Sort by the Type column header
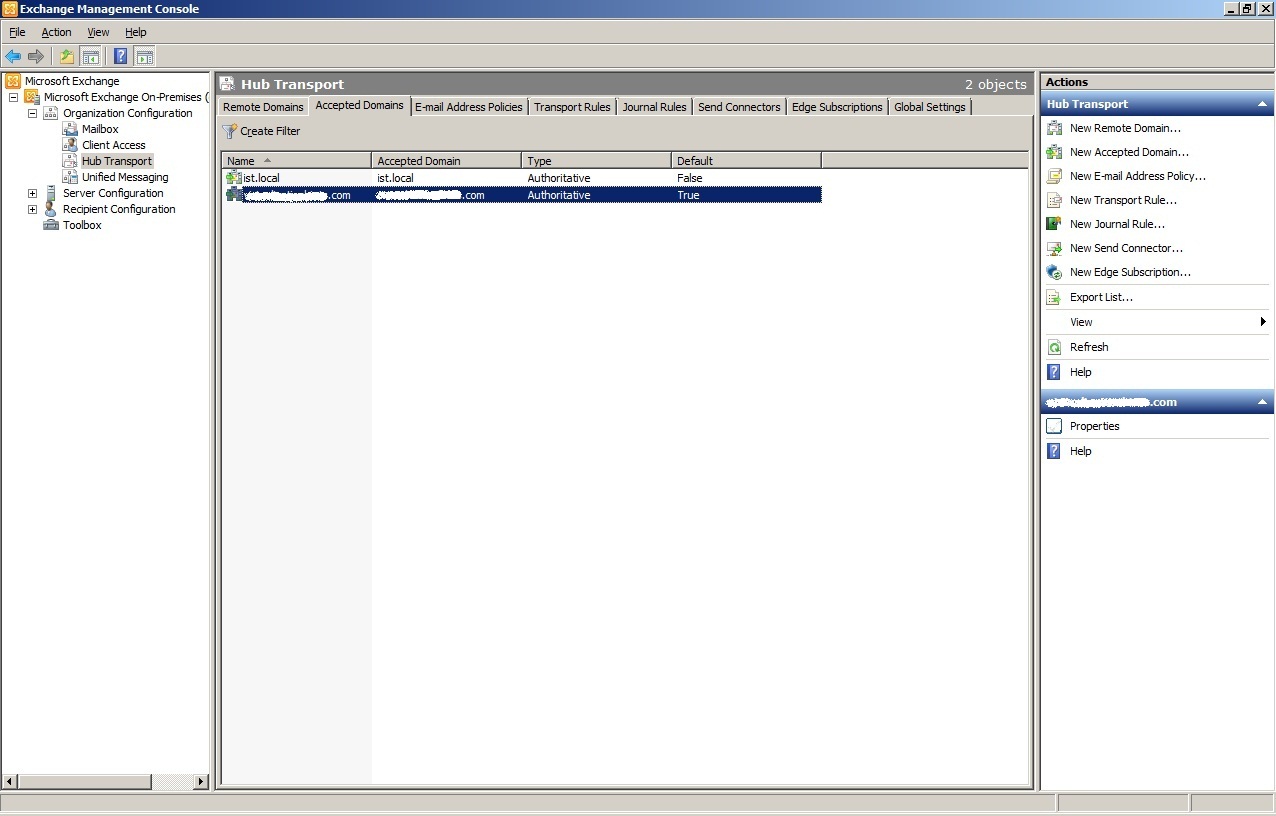Screen dimensions: 1276x816 pyautogui.click(x=595, y=161)
